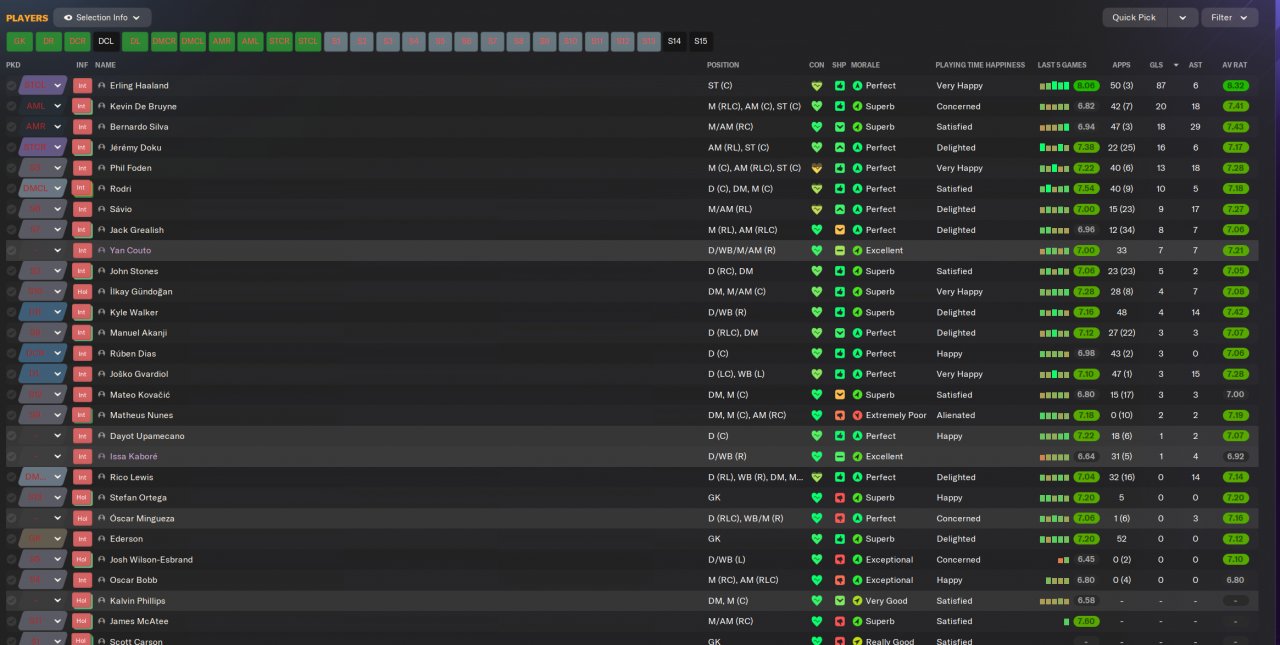Toggle the picked check for Rodri
1280x645 pixels.
tap(11, 189)
